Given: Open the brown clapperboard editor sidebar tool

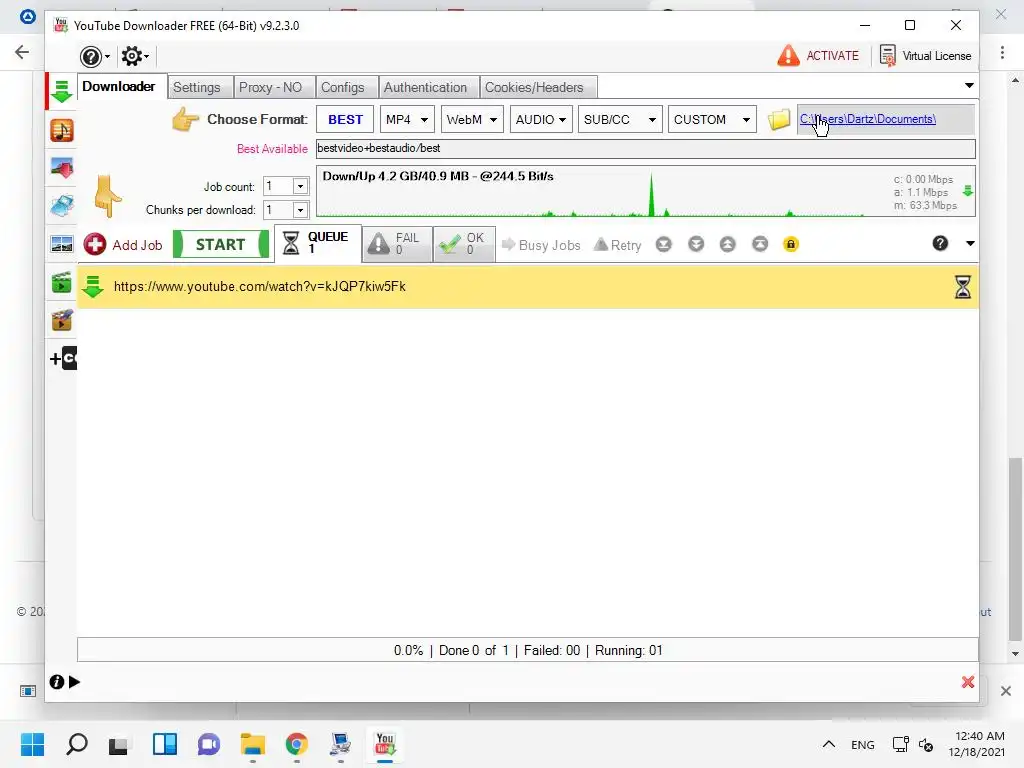Looking at the screenshot, I should click(62, 321).
